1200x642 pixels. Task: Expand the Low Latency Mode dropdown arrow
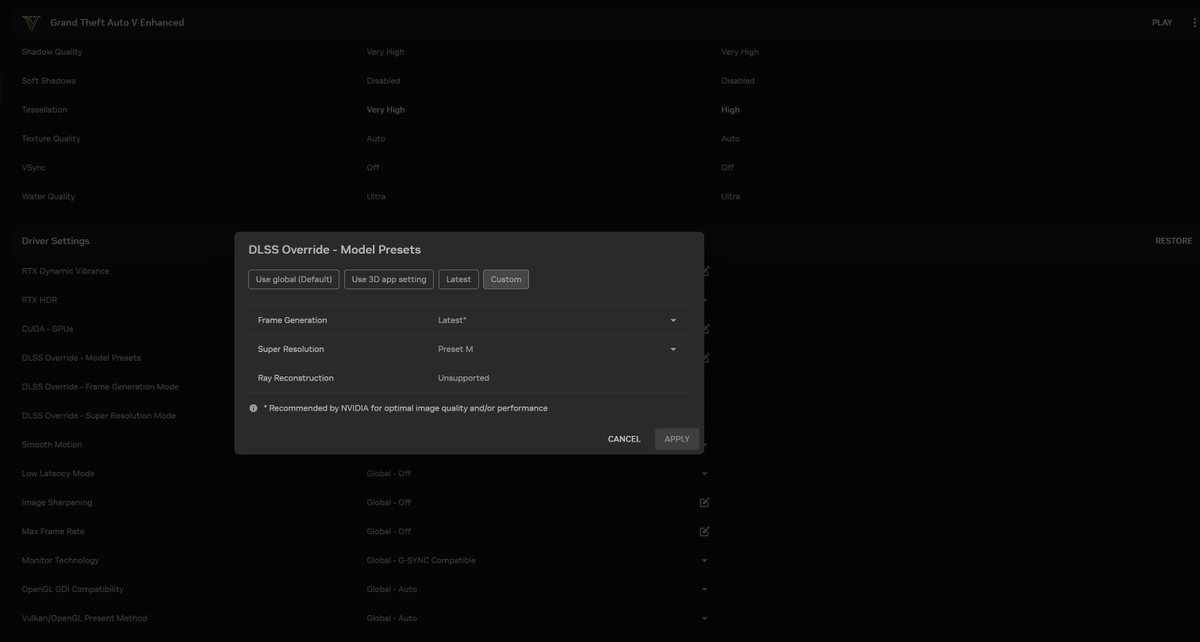tap(704, 473)
